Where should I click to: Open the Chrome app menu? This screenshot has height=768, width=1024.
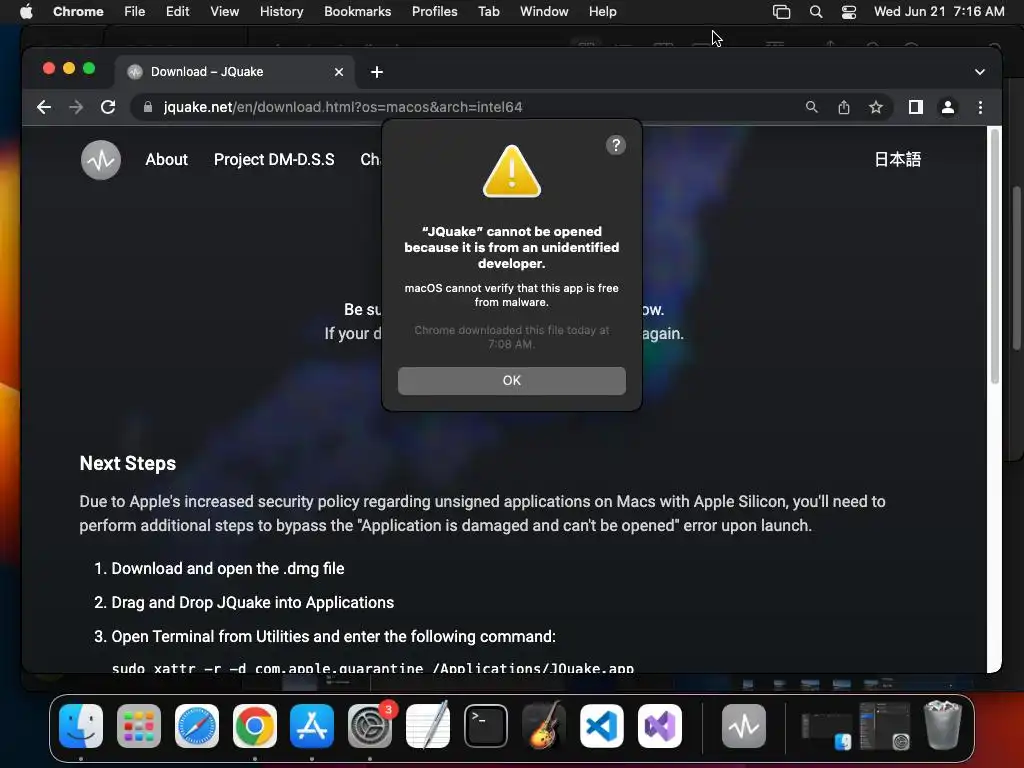[78, 12]
